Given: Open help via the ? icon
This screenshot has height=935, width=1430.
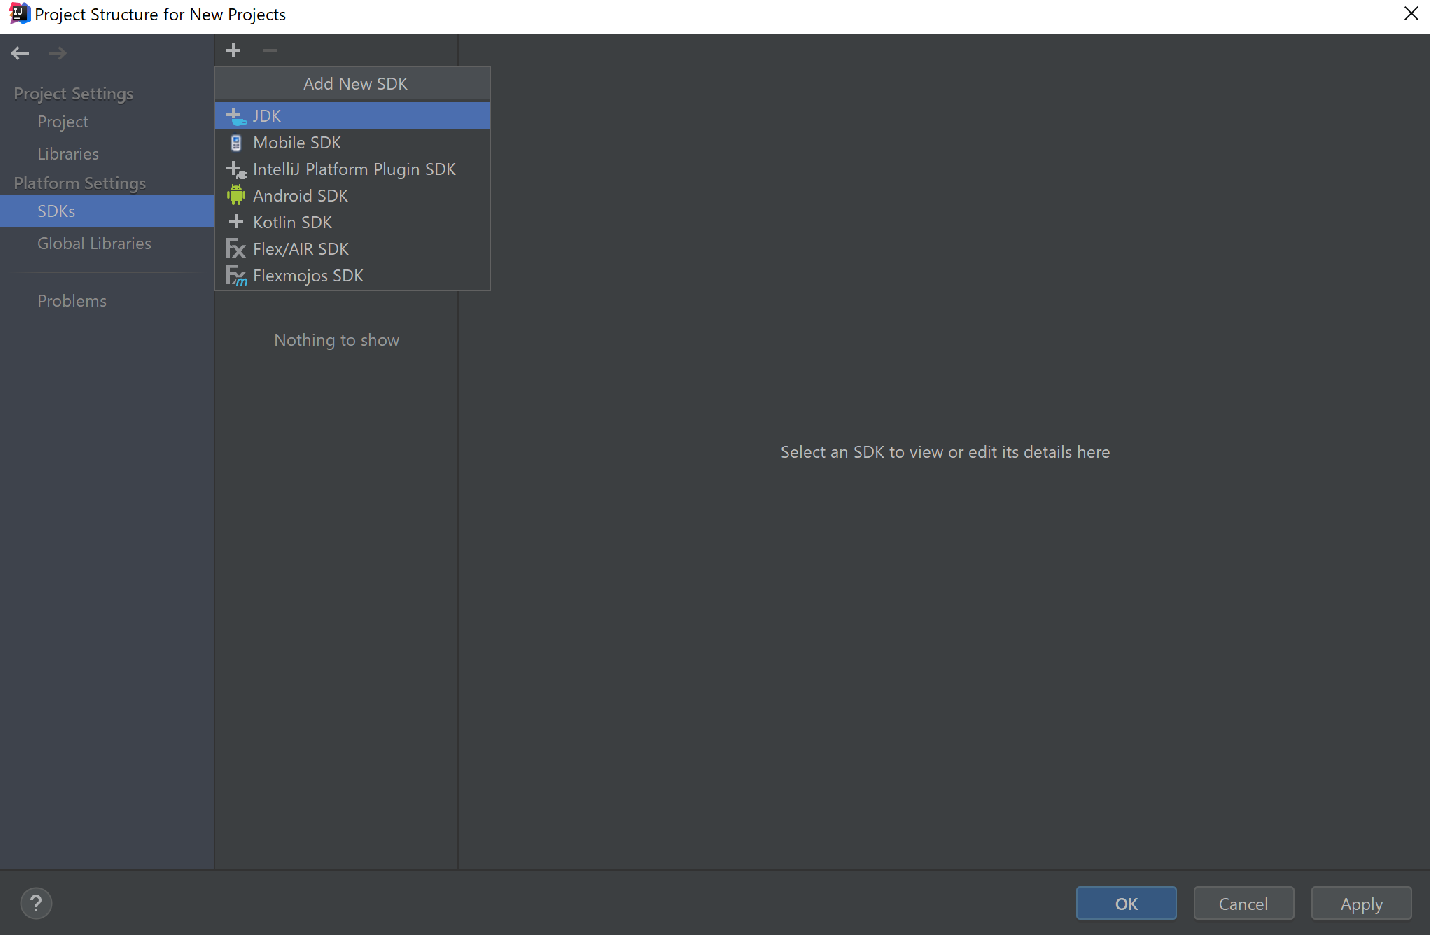Looking at the screenshot, I should point(36,903).
